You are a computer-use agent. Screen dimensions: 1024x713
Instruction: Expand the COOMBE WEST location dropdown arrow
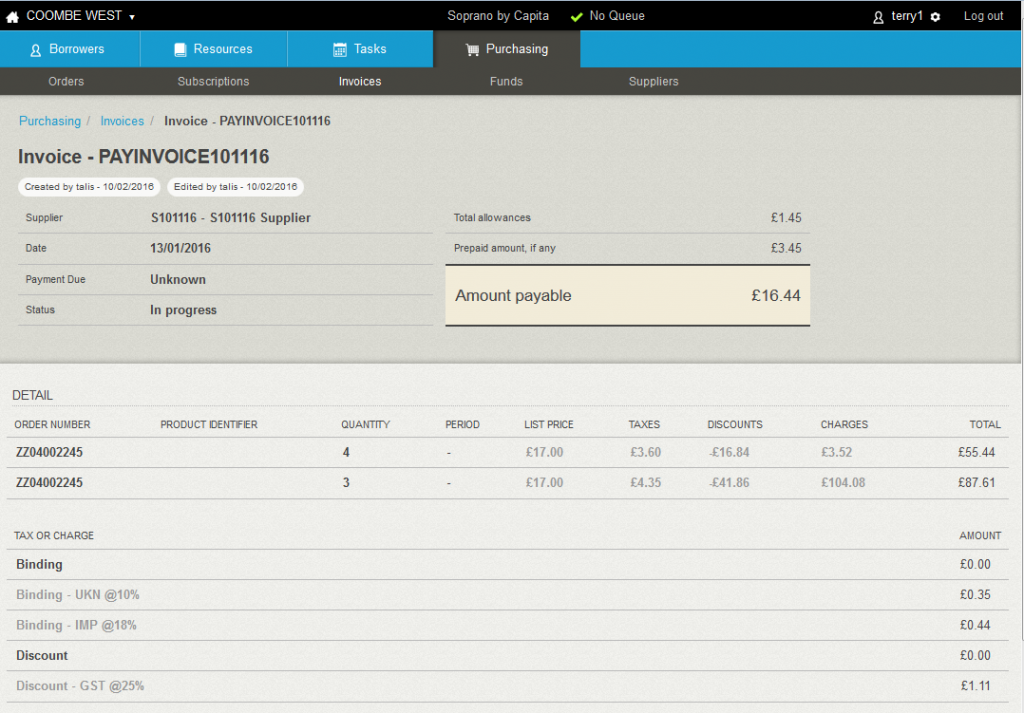pos(132,17)
